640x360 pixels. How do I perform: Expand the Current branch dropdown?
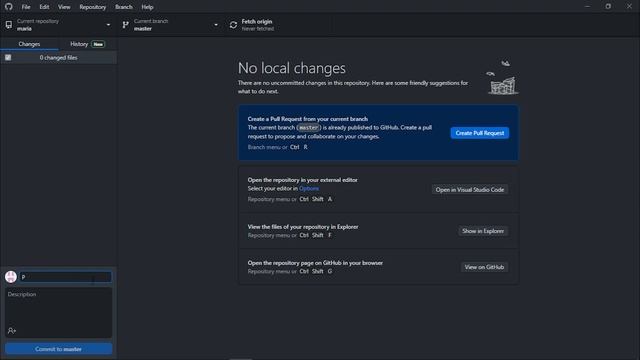click(170, 25)
